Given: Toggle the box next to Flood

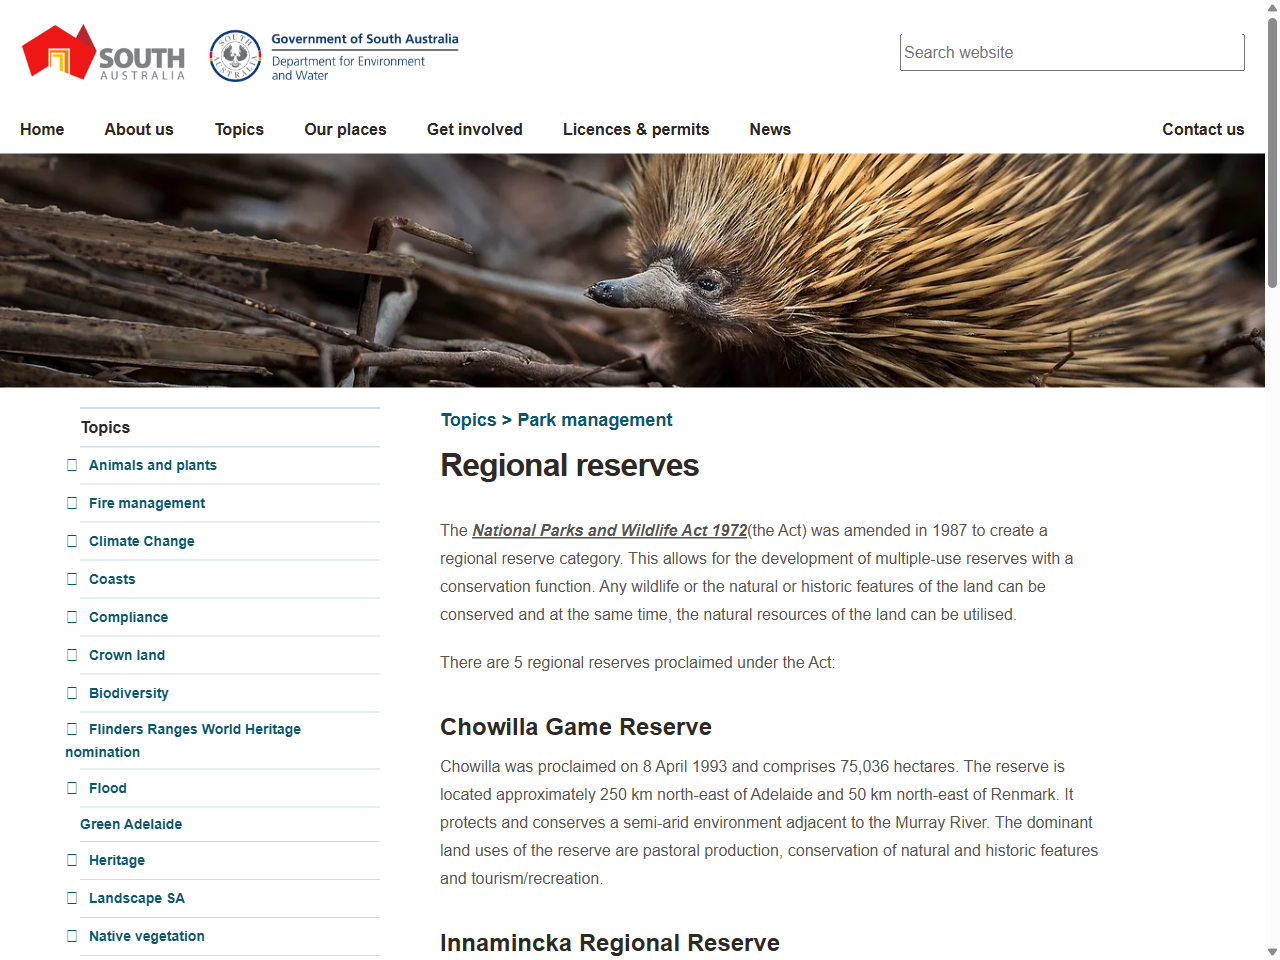Looking at the screenshot, I should coord(71,788).
